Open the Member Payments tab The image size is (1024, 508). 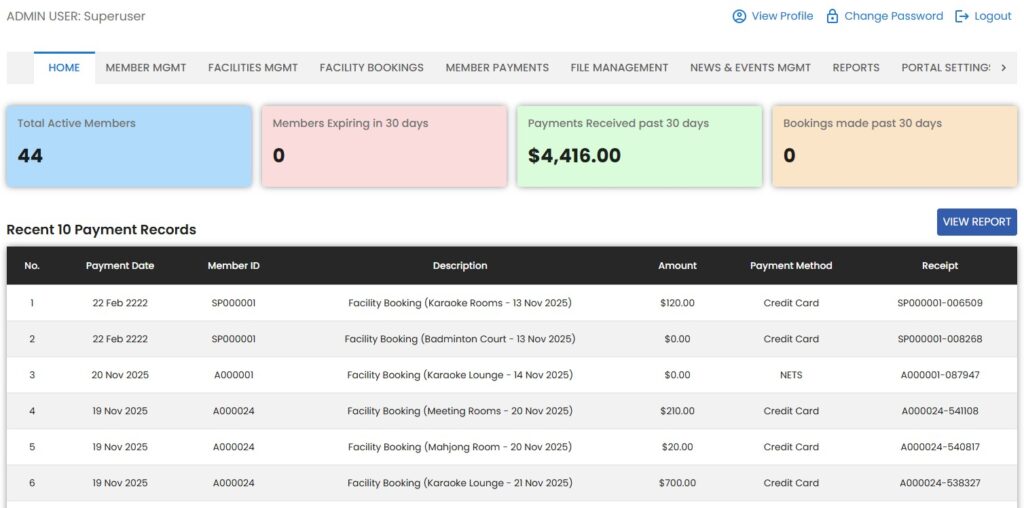pos(497,68)
